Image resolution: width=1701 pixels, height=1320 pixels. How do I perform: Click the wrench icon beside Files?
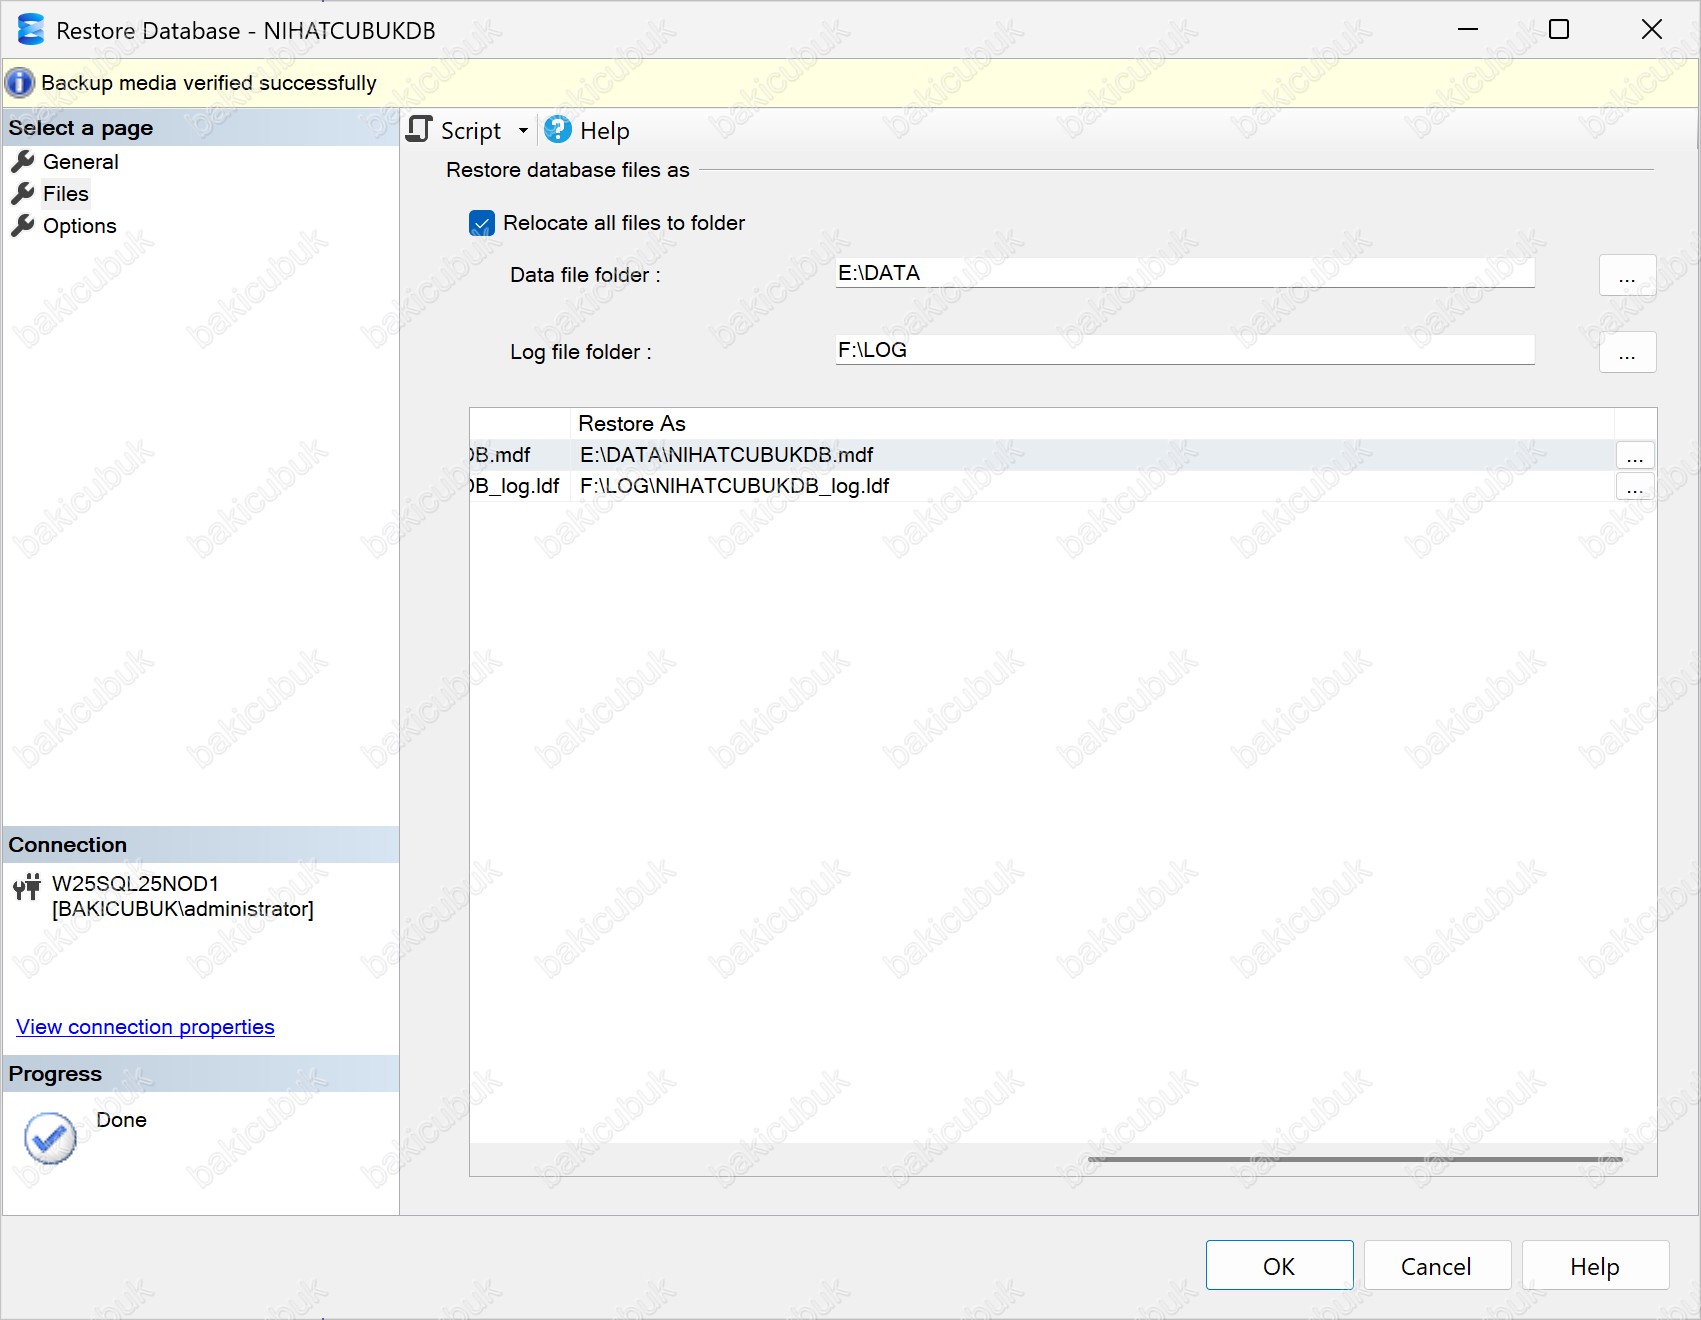tap(23, 194)
